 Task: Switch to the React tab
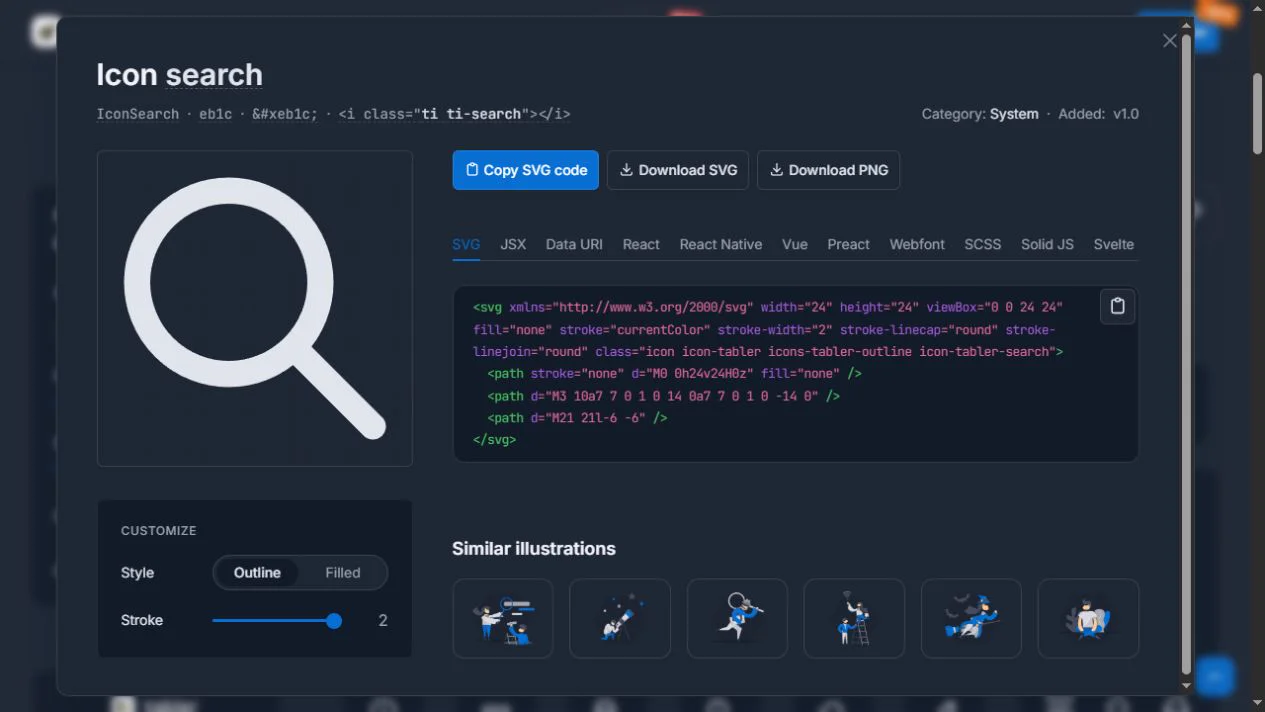641,244
